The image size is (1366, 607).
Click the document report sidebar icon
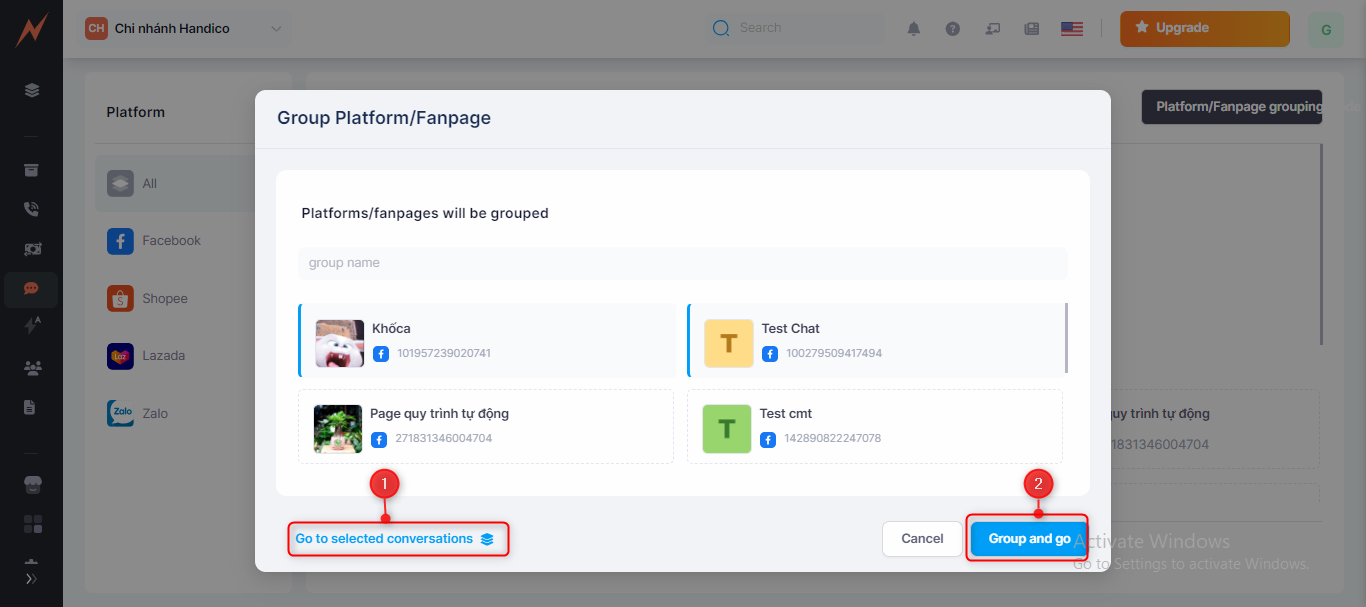[x=31, y=407]
